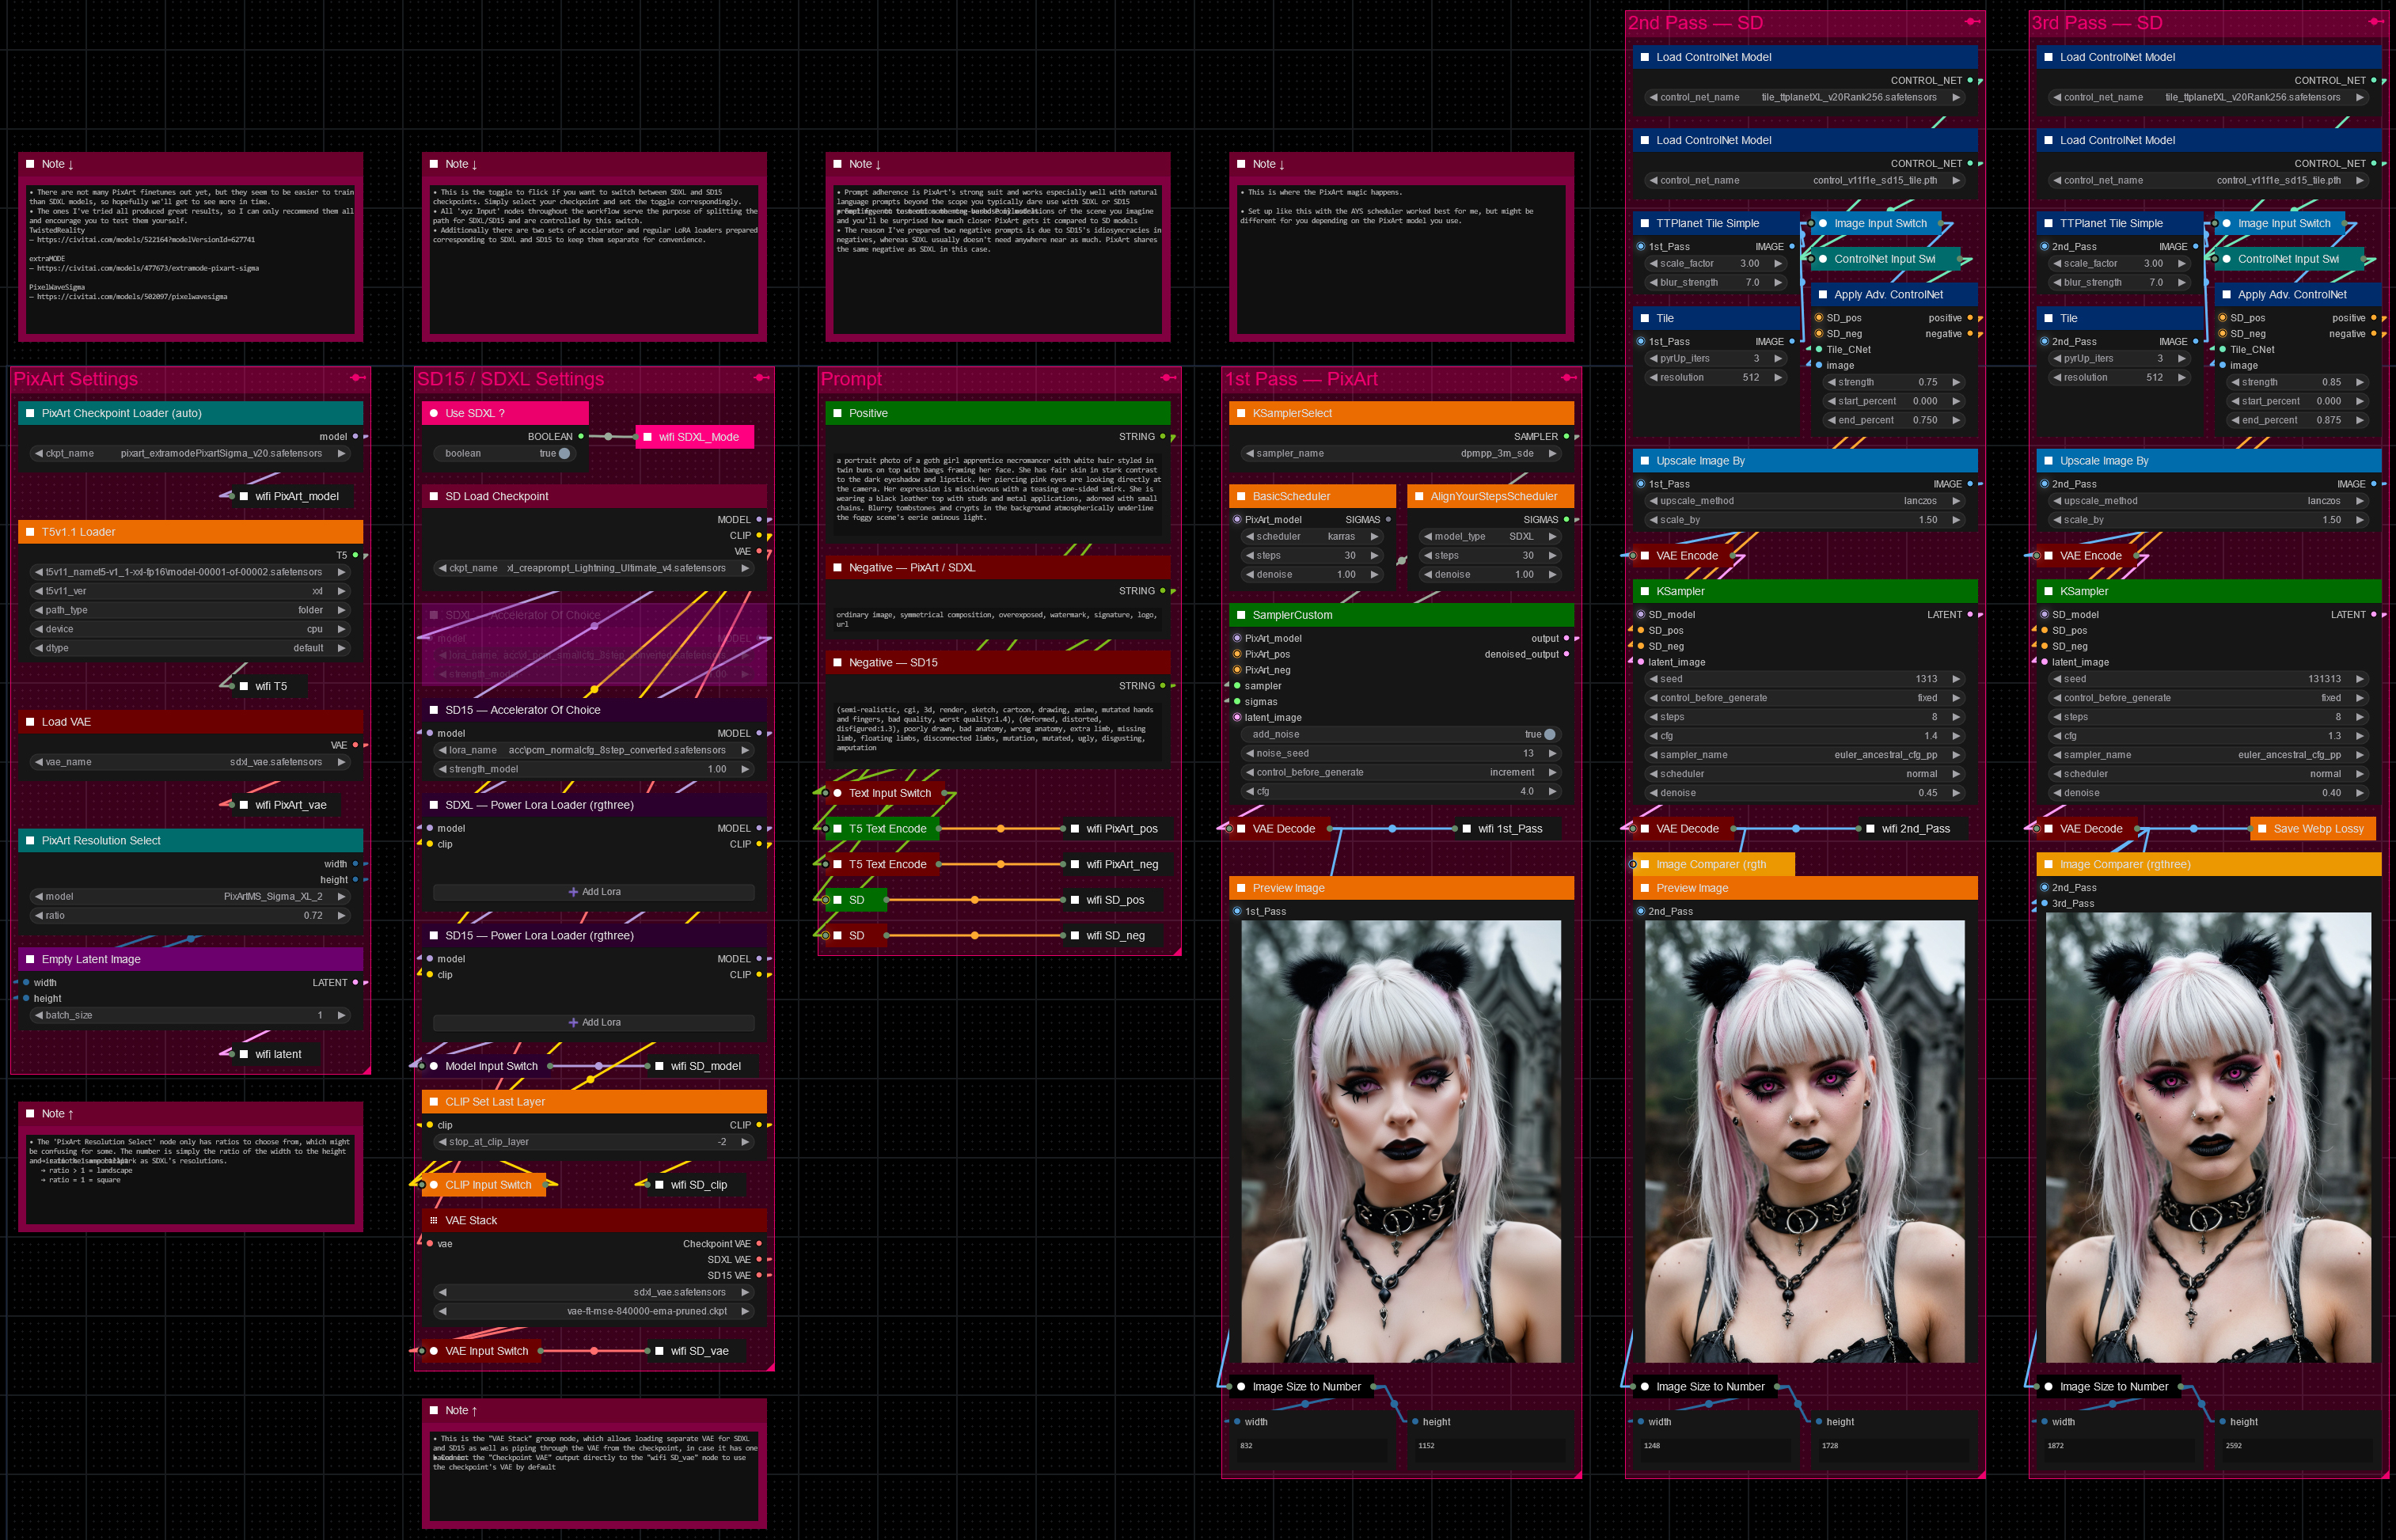Viewport: 2396px width, 1540px height.
Task: Click Add Lora in SDXL Power Lora Loader
Action: coord(594,892)
